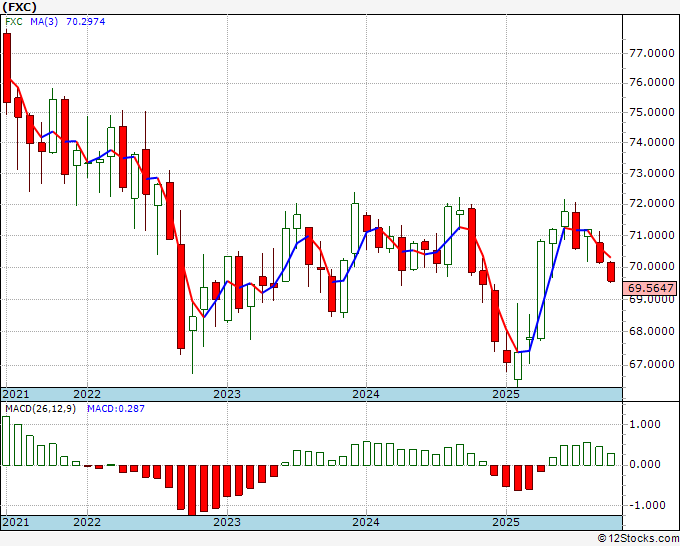Click the 2023 marker on price timeline

tap(227, 394)
